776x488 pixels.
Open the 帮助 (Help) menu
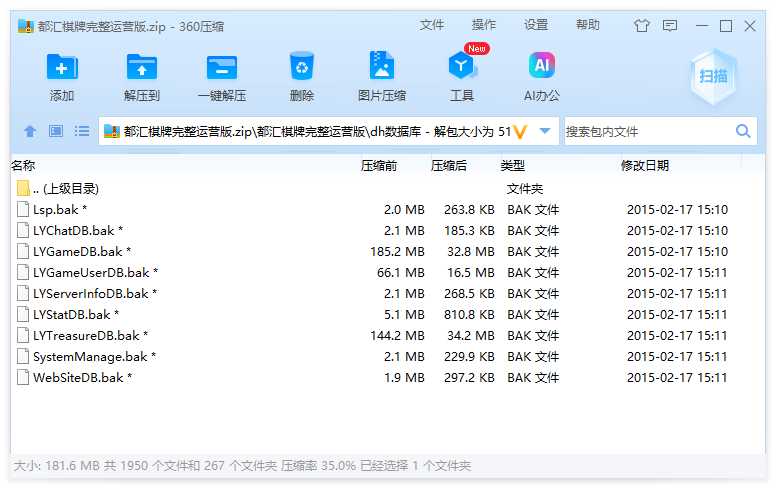click(587, 25)
